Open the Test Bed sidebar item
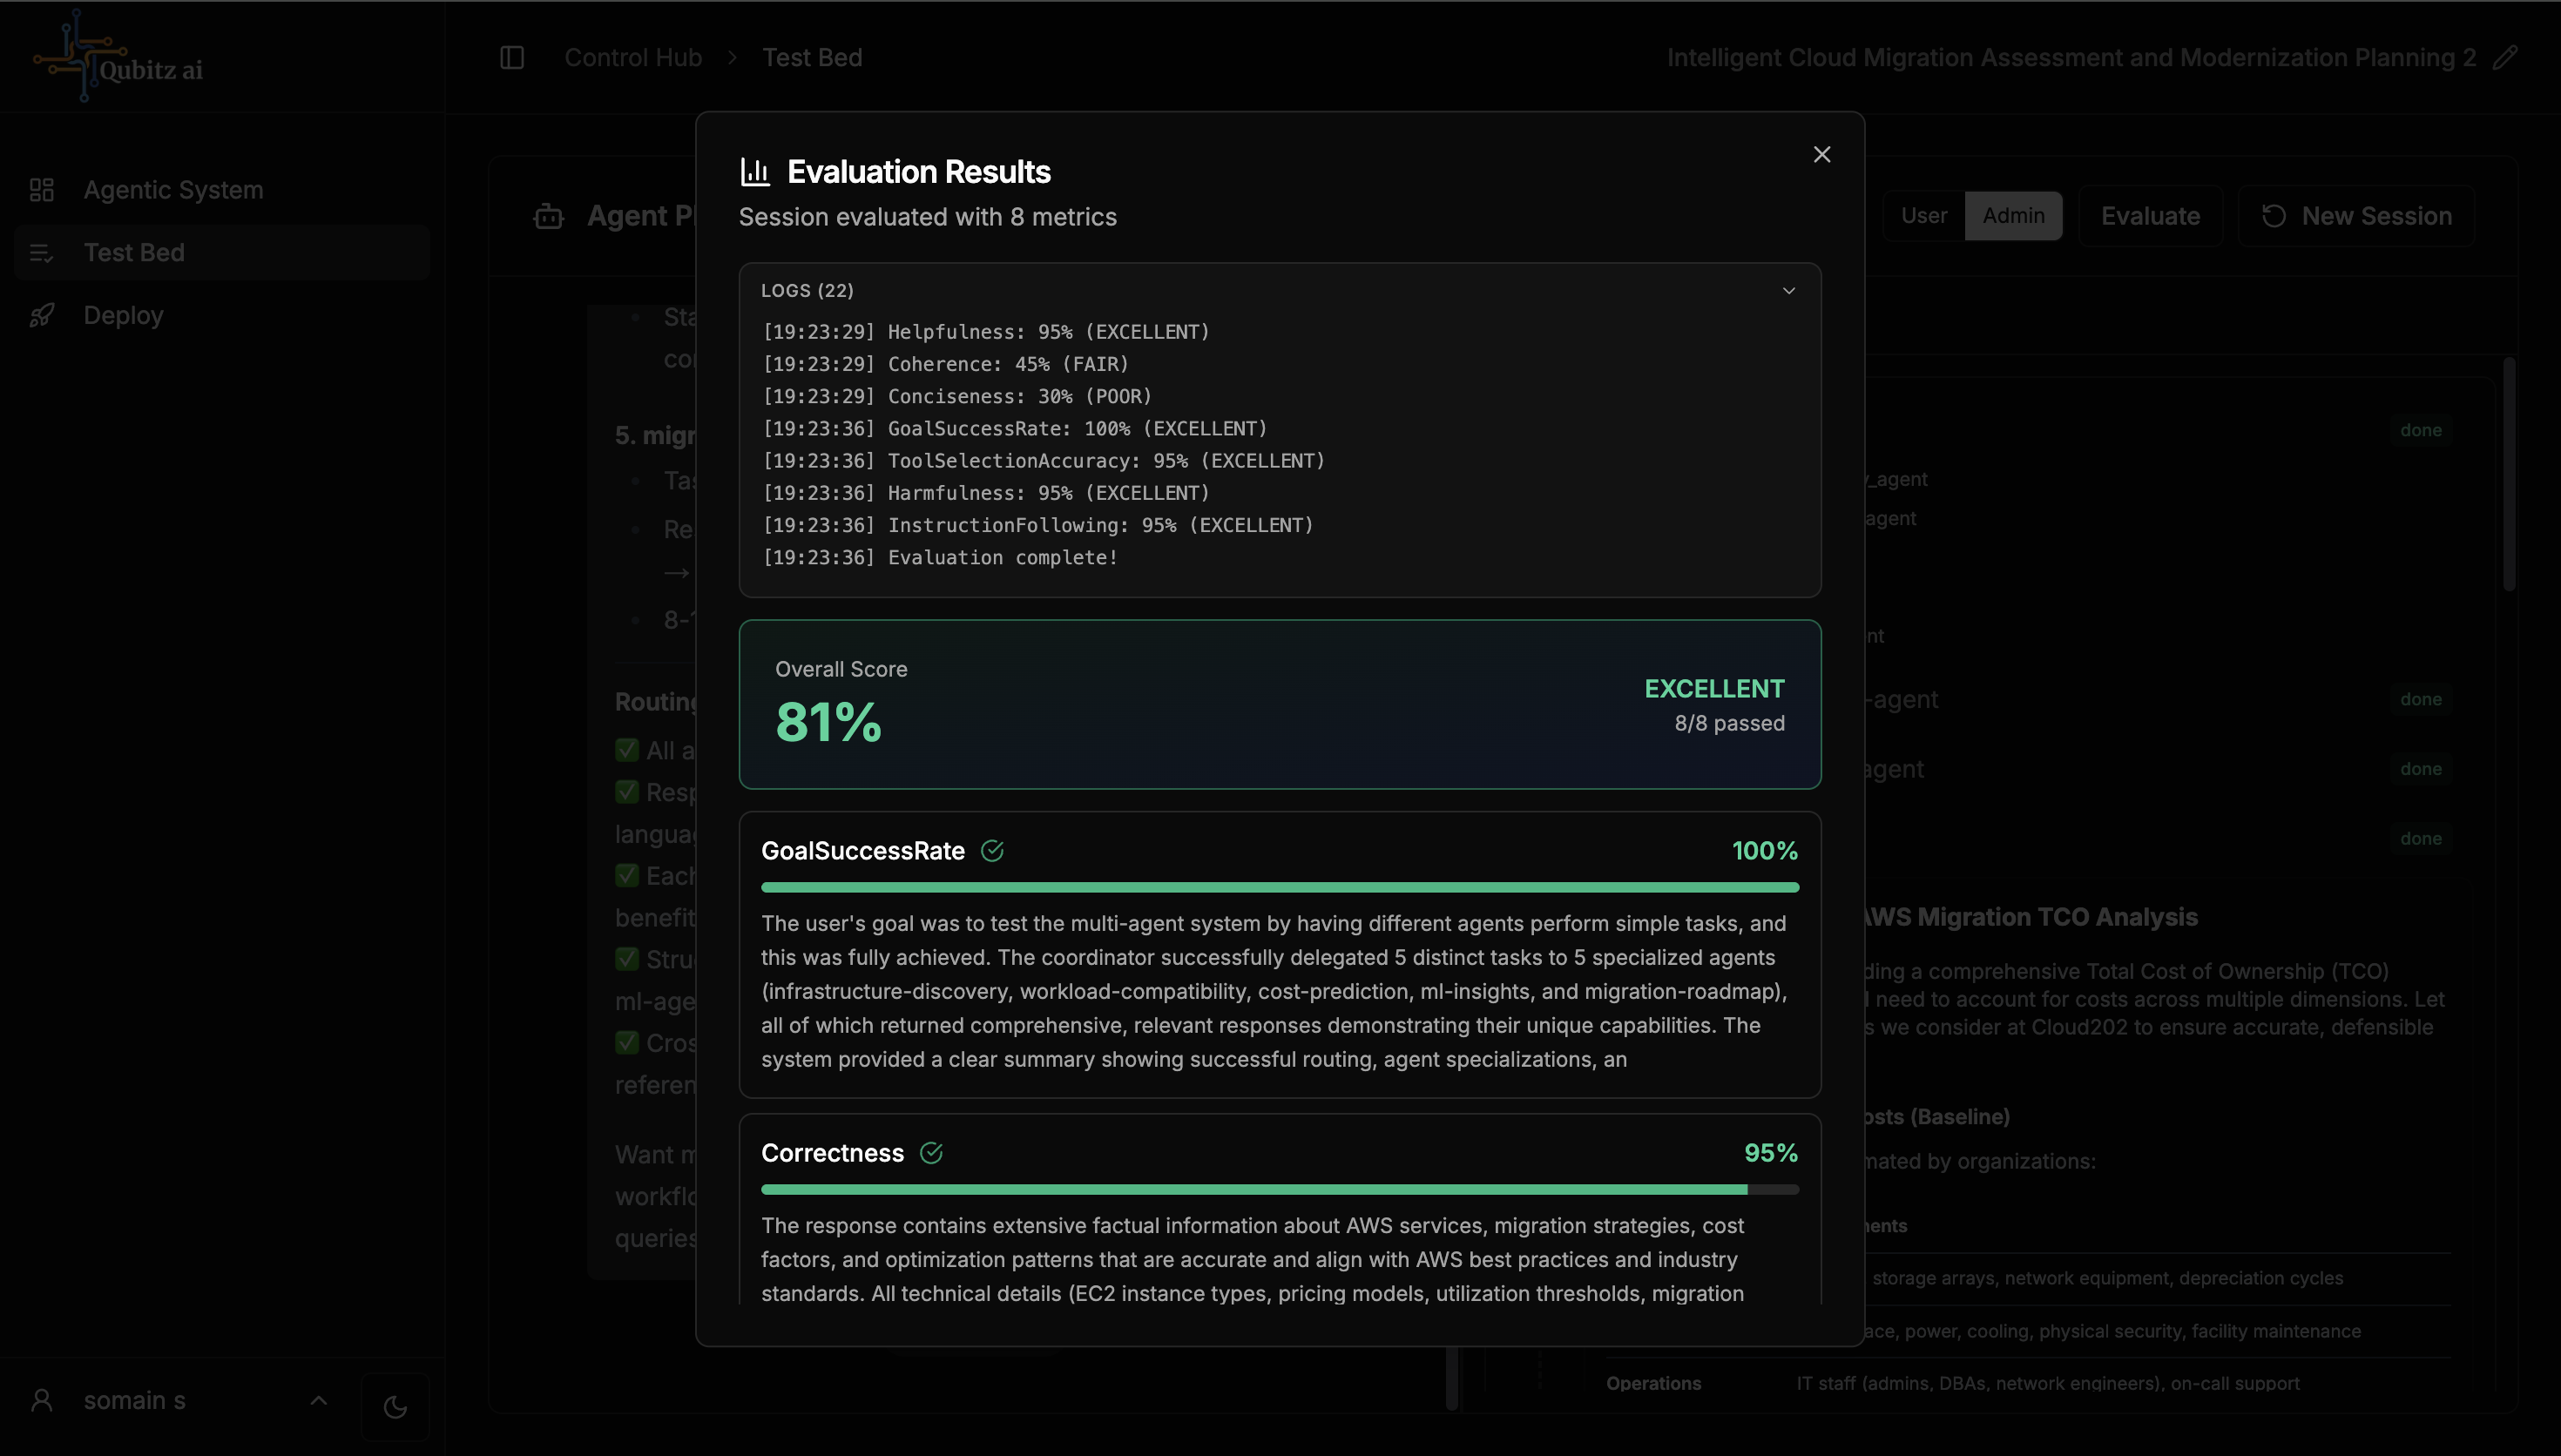2561x1456 pixels. coord(134,253)
